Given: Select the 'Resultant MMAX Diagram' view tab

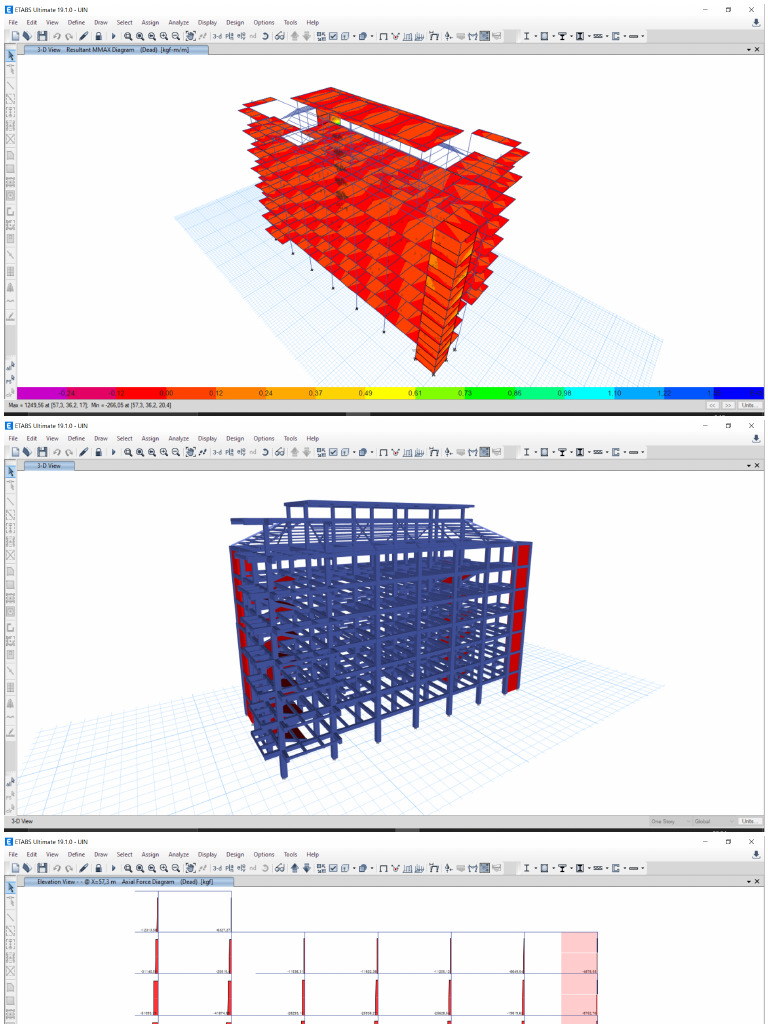Looking at the screenshot, I should click(x=116, y=50).
